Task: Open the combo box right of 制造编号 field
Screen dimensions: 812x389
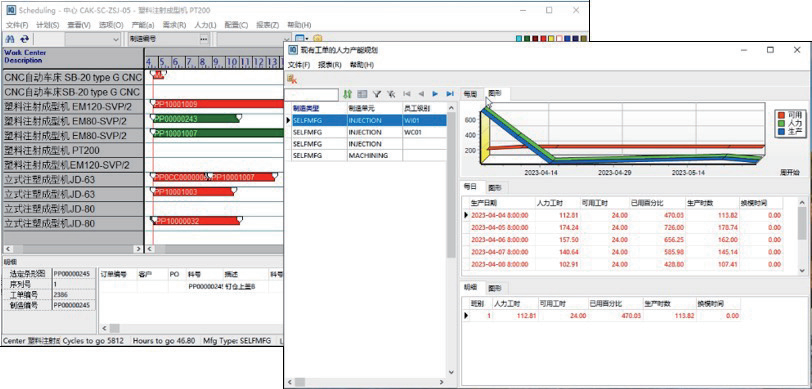Action: click(x=254, y=39)
